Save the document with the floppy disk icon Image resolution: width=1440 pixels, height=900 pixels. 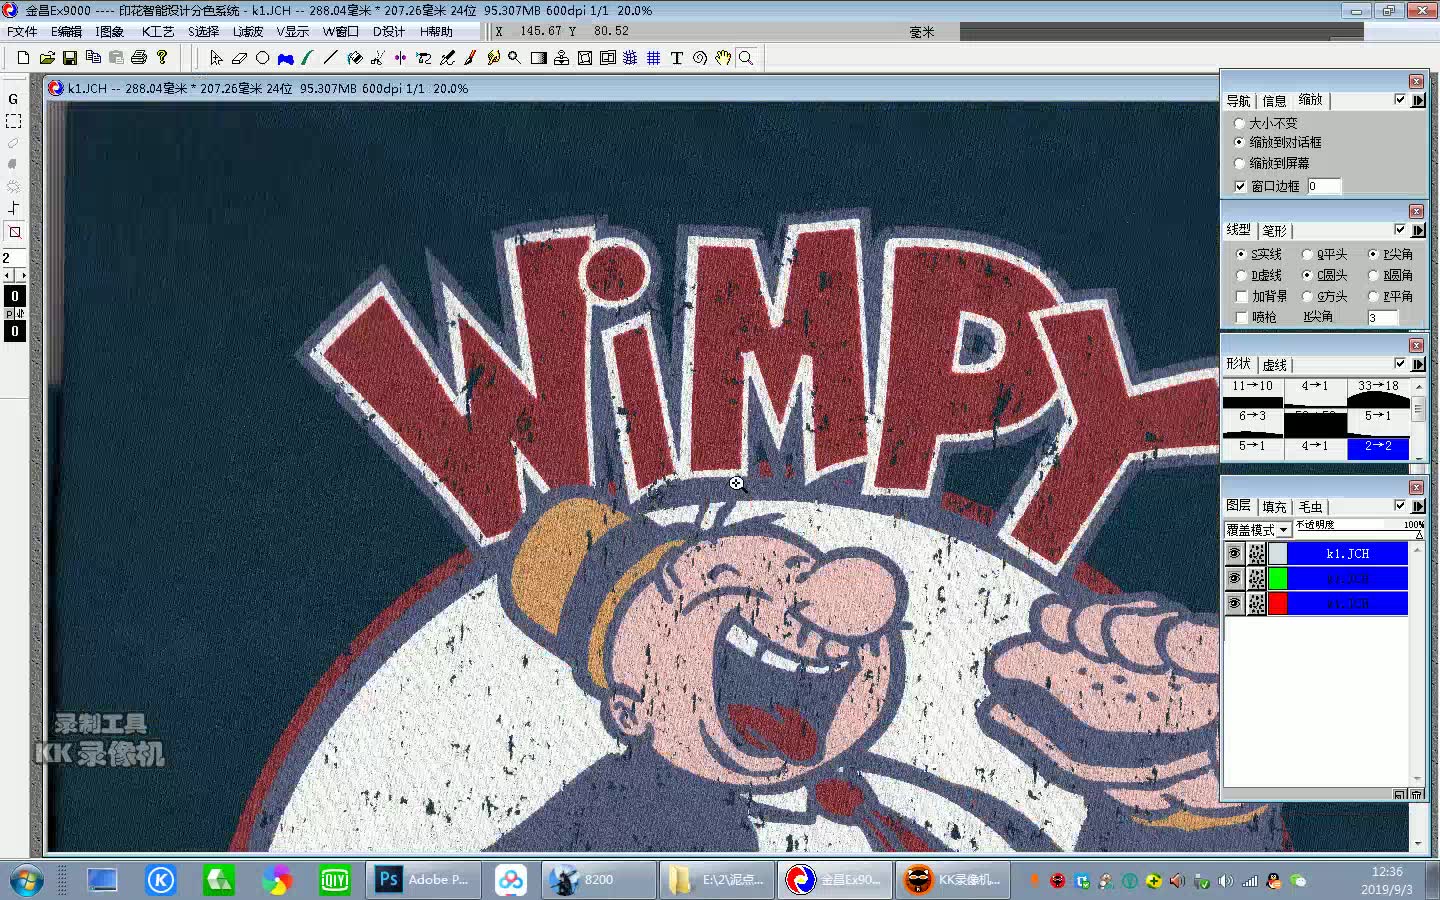pos(70,58)
